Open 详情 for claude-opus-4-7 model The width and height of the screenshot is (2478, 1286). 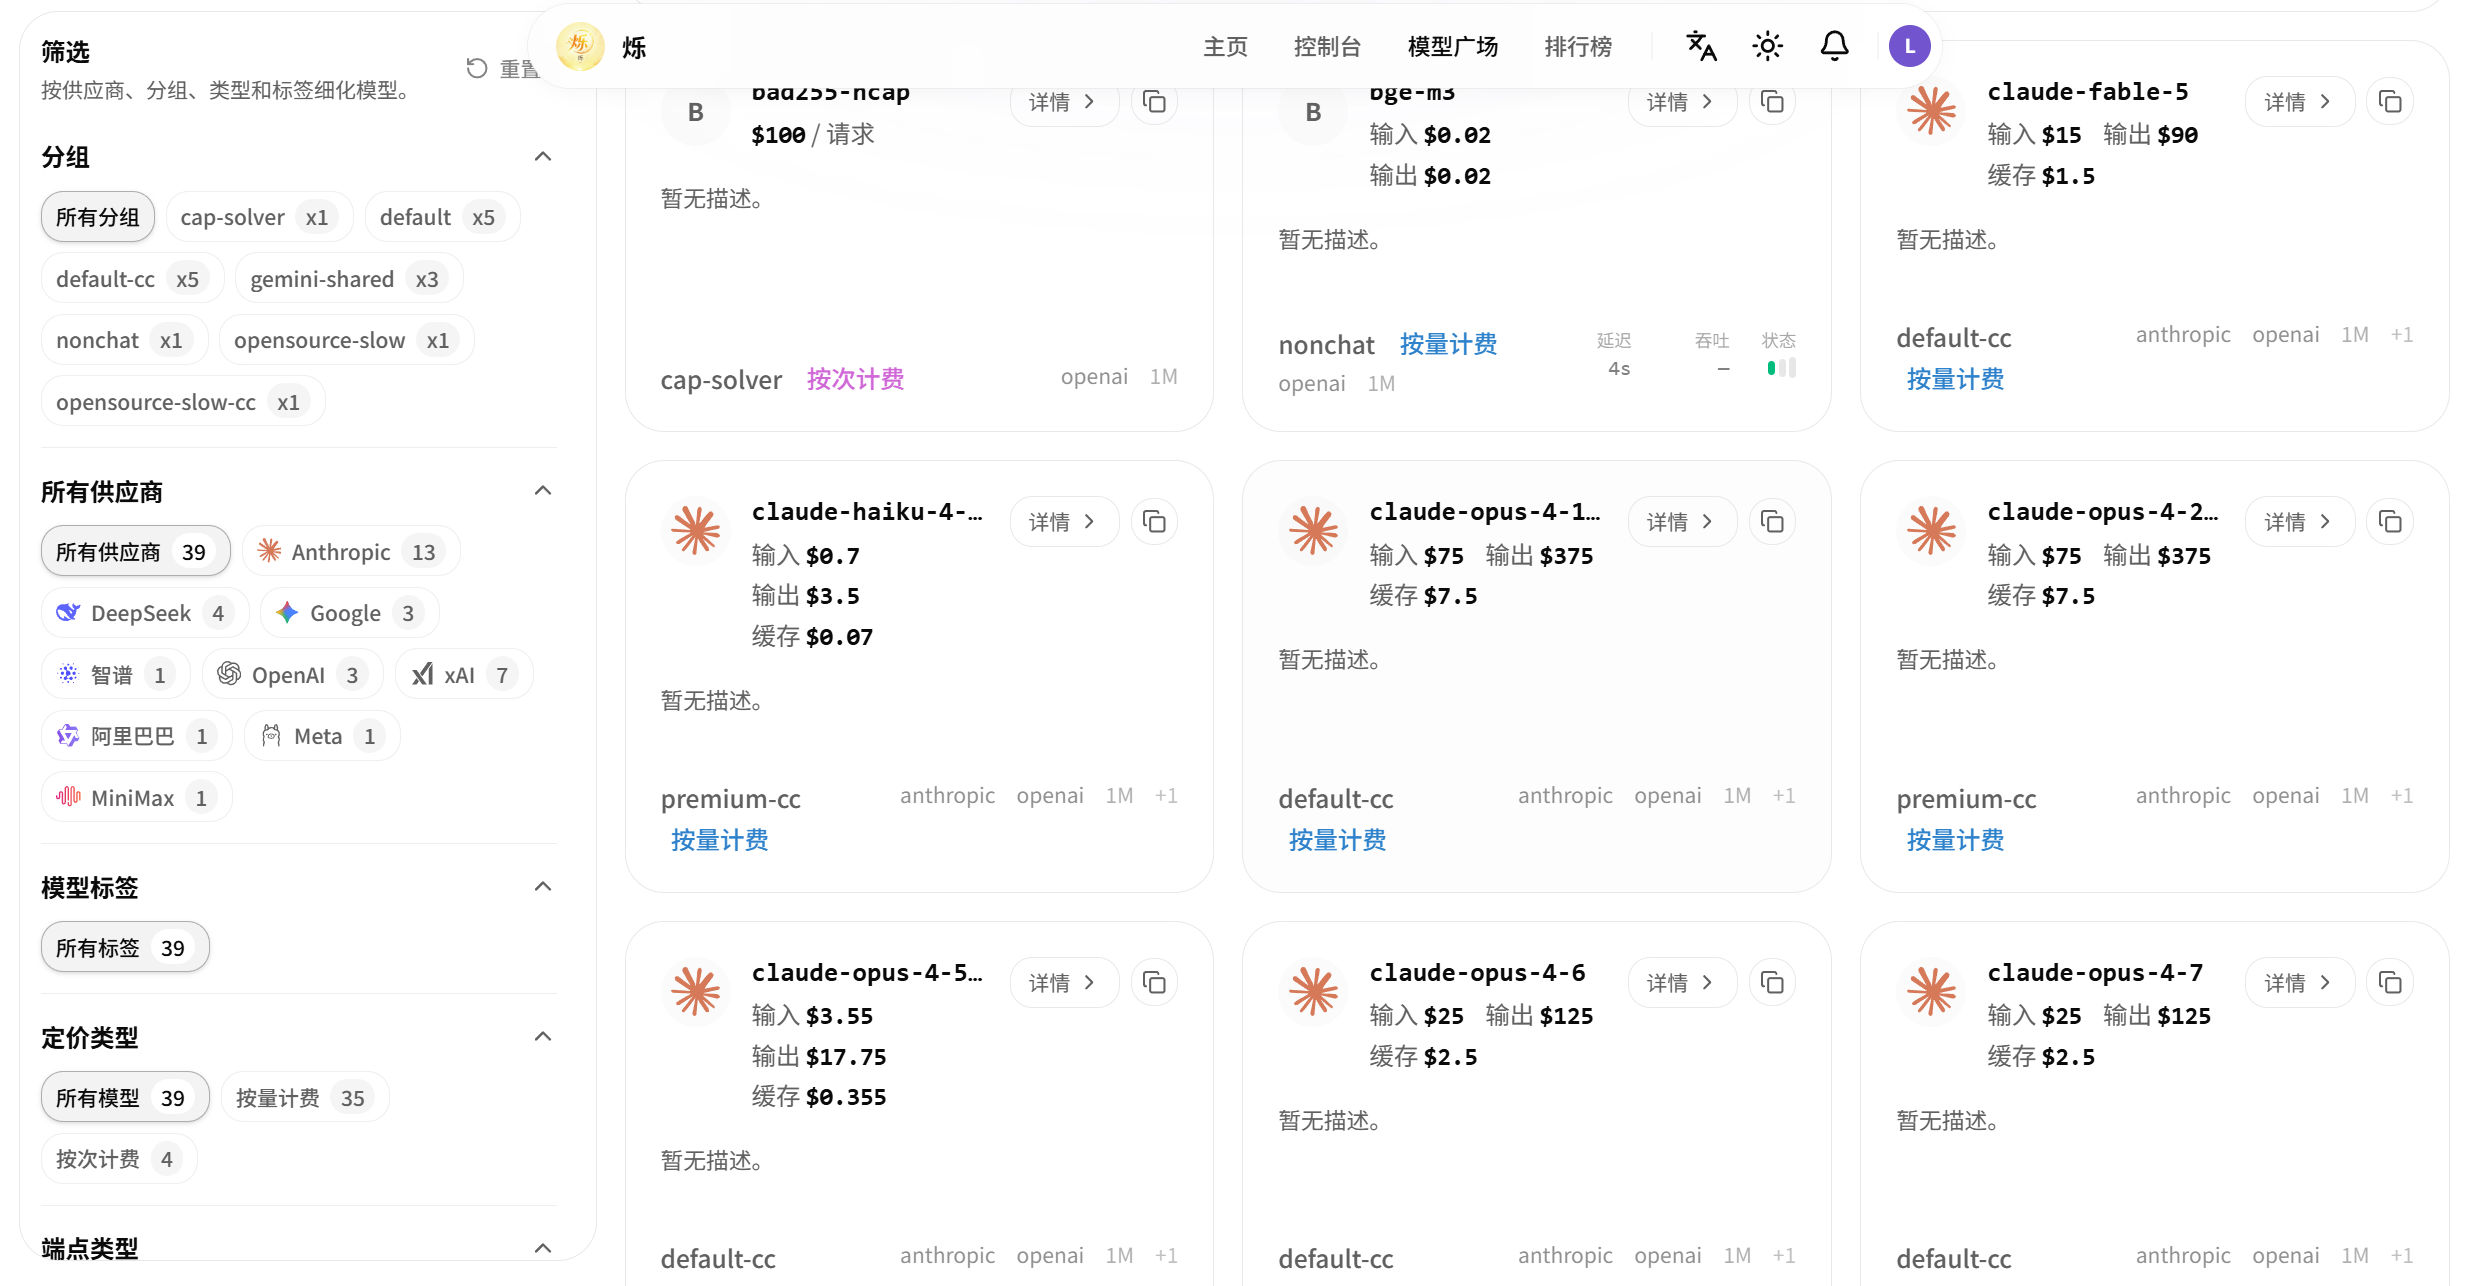coord(2299,982)
